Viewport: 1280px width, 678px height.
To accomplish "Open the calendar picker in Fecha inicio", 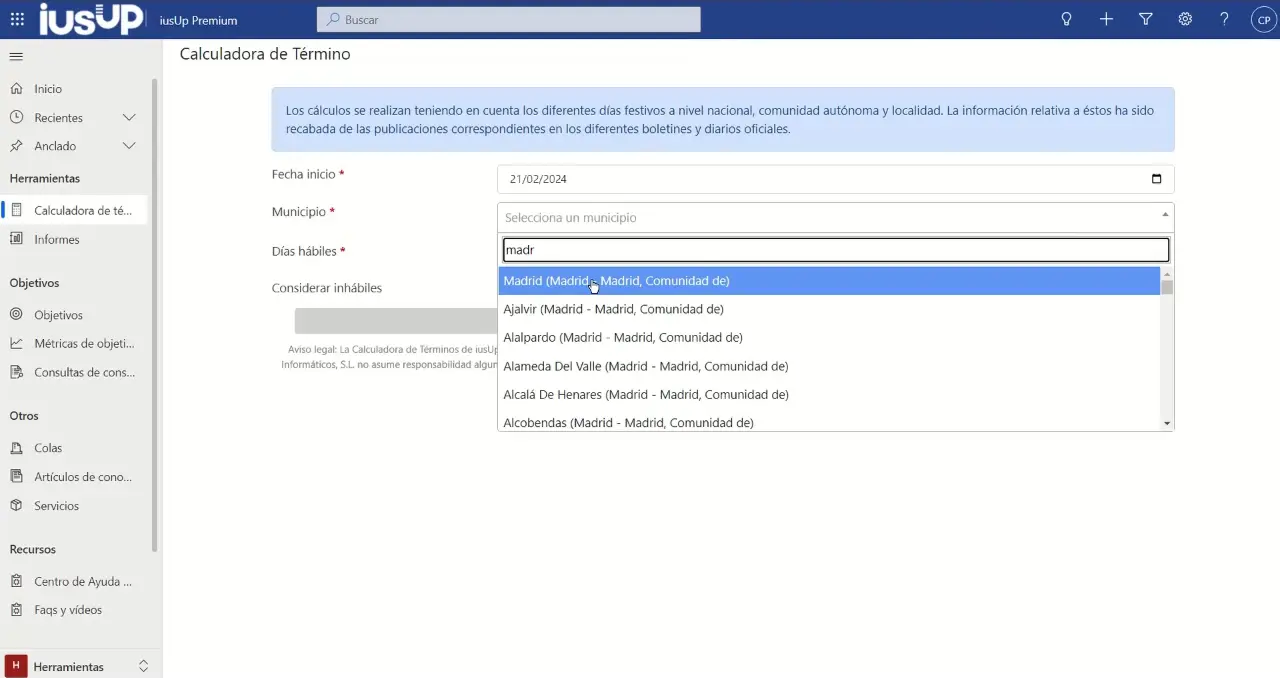I will 1157,179.
